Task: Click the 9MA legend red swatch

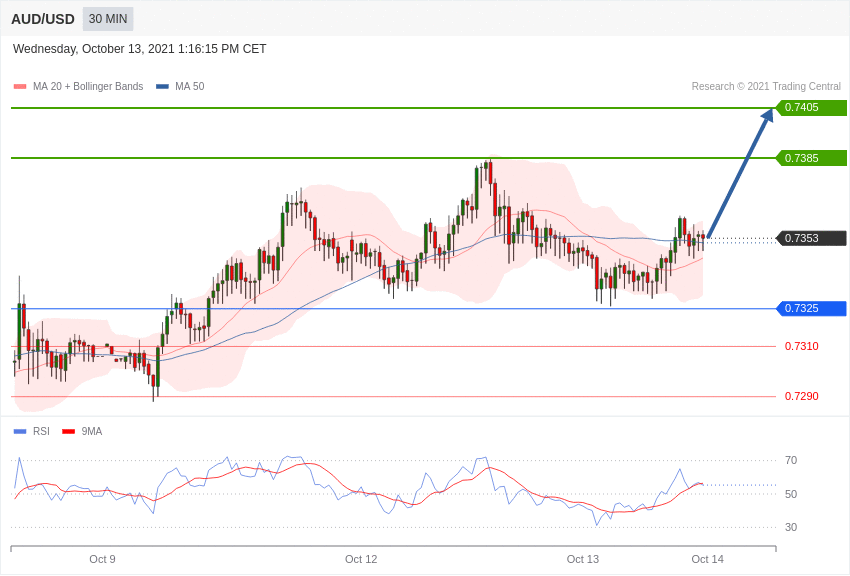Action: pos(69,431)
